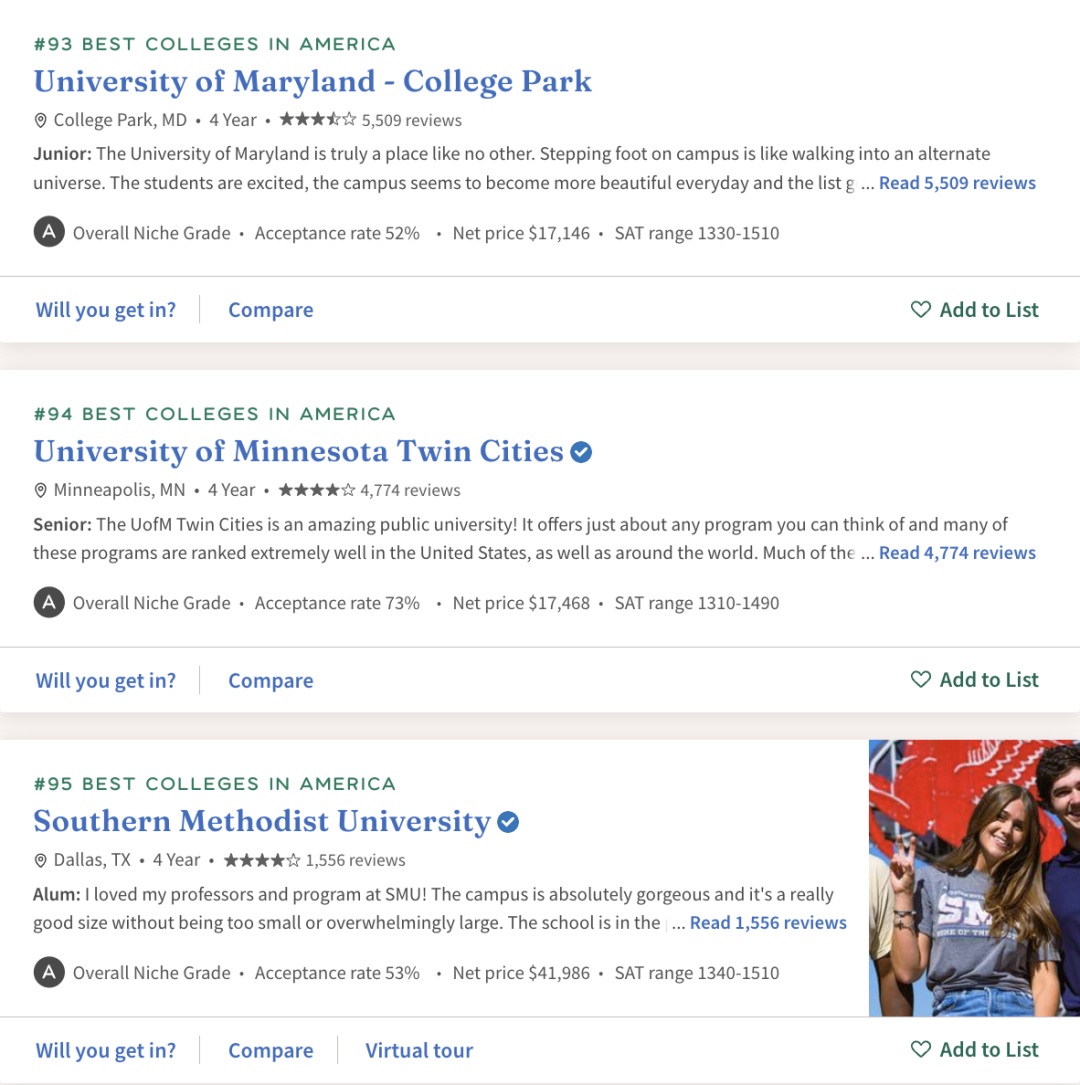This screenshot has height=1085, width=1080.
Task: Click verified checkmark beside University of Minnesota
Action: (x=581, y=452)
